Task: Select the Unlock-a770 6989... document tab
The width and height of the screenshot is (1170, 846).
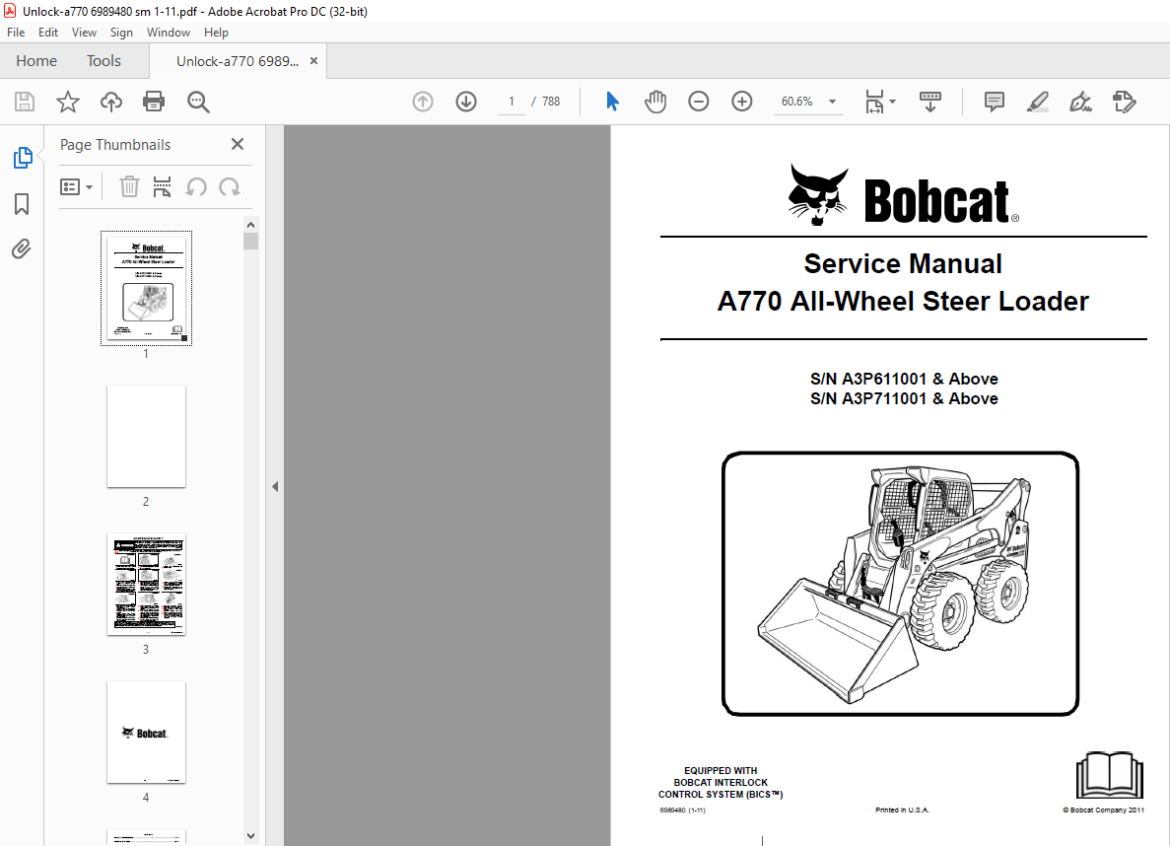Action: (x=237, y=61)
